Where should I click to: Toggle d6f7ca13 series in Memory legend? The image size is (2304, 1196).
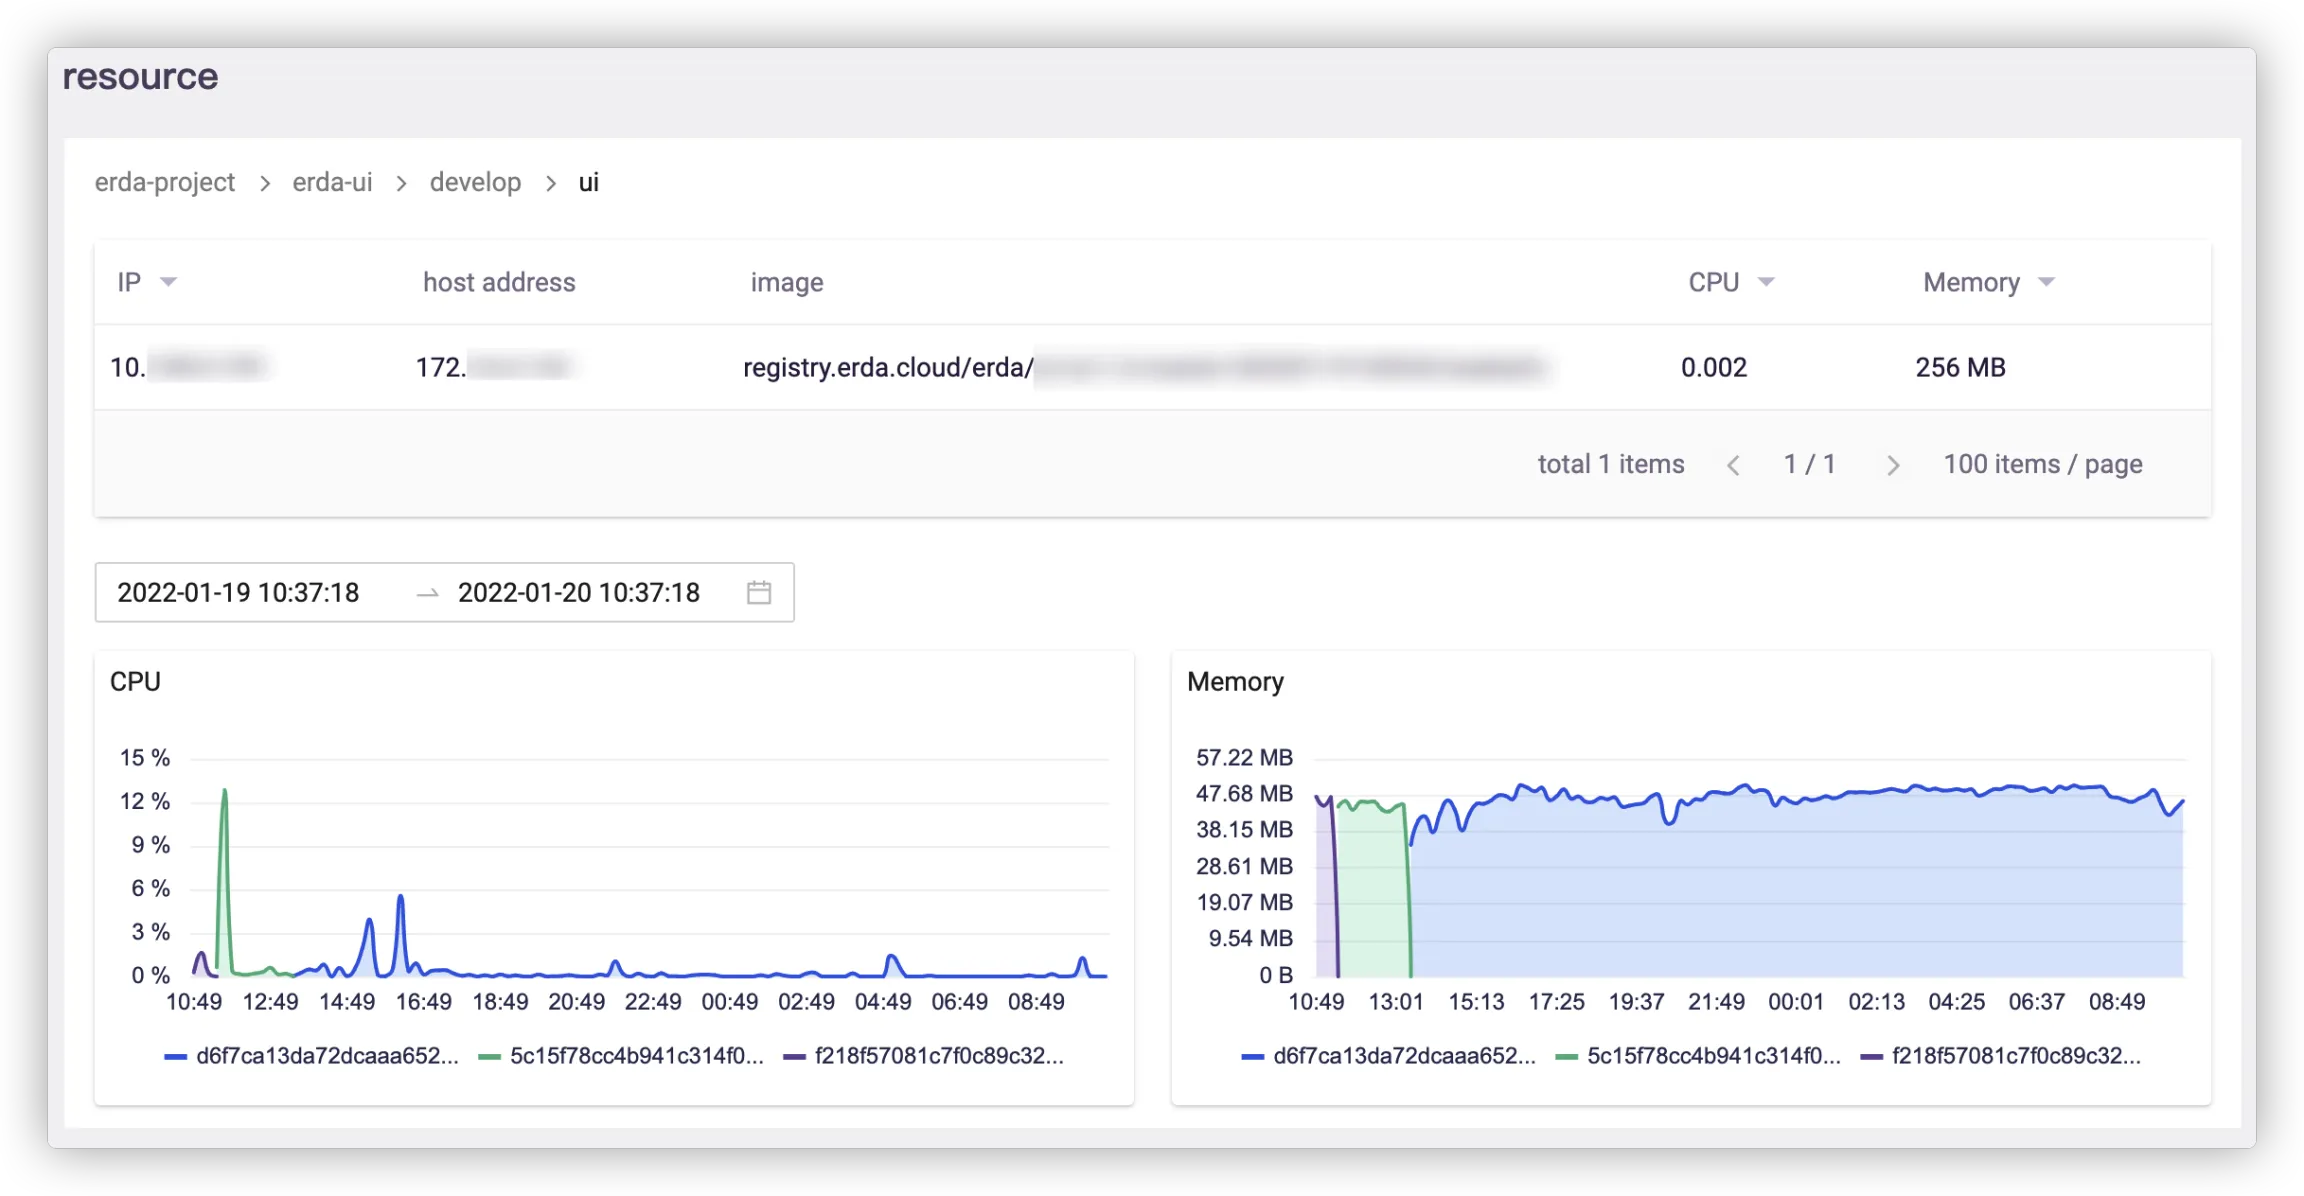tap(1388, 1056)
